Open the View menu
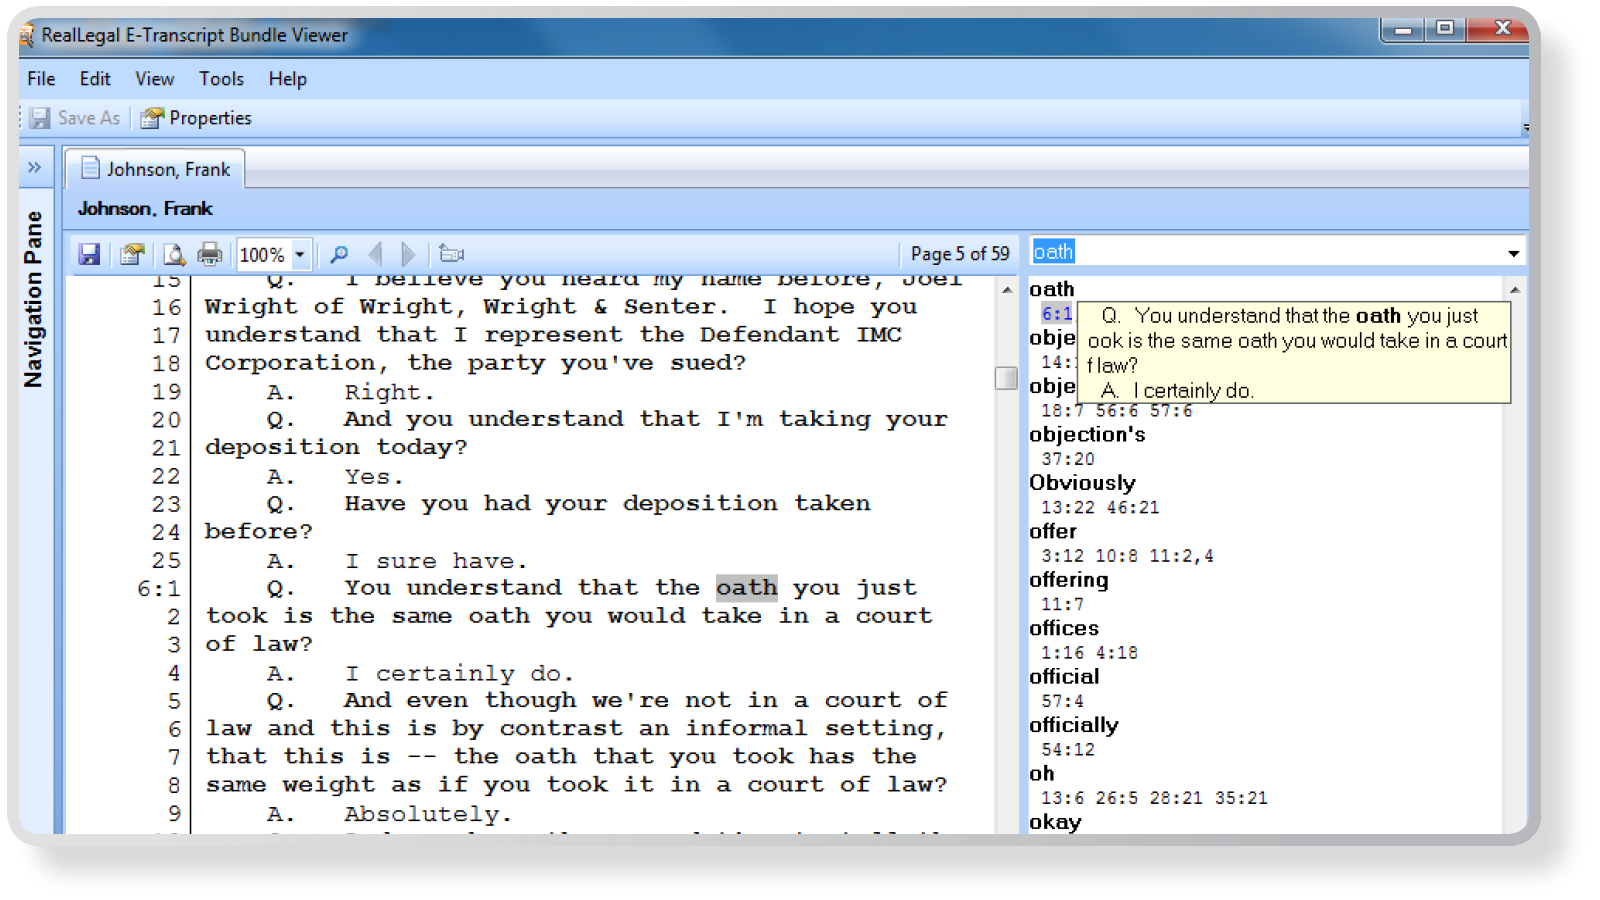1600x900 pixels. point(155,79)
